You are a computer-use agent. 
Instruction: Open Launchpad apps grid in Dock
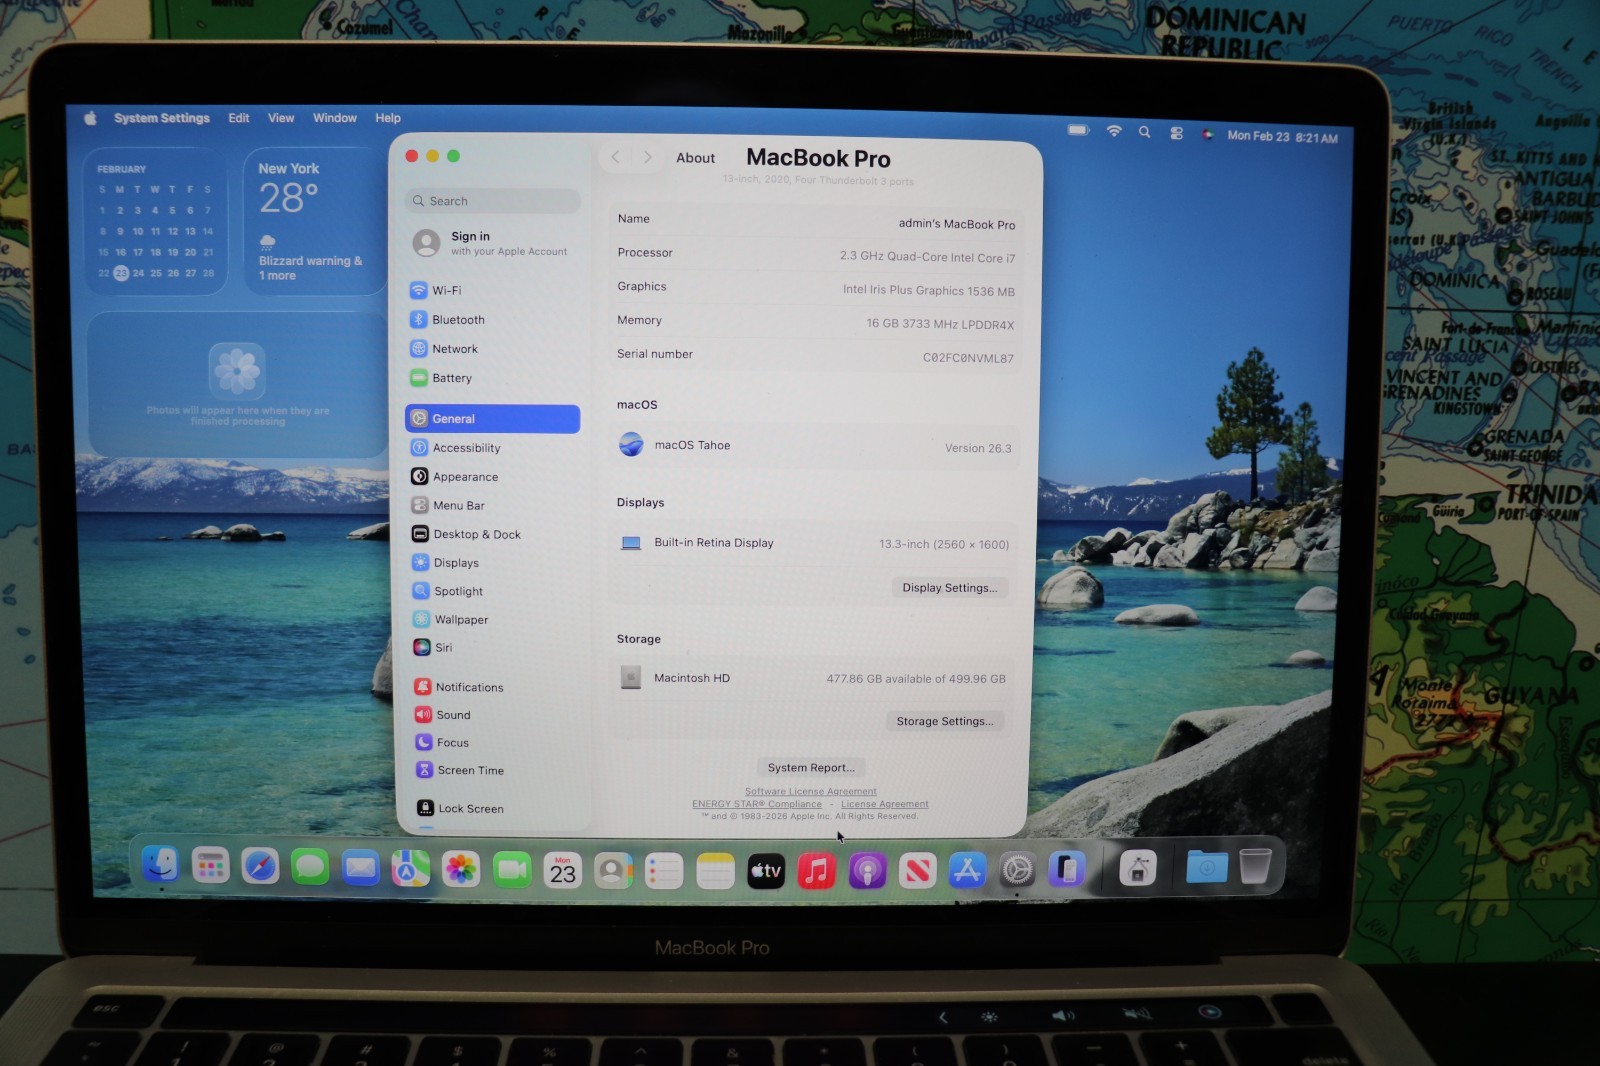tap(210, 866)
